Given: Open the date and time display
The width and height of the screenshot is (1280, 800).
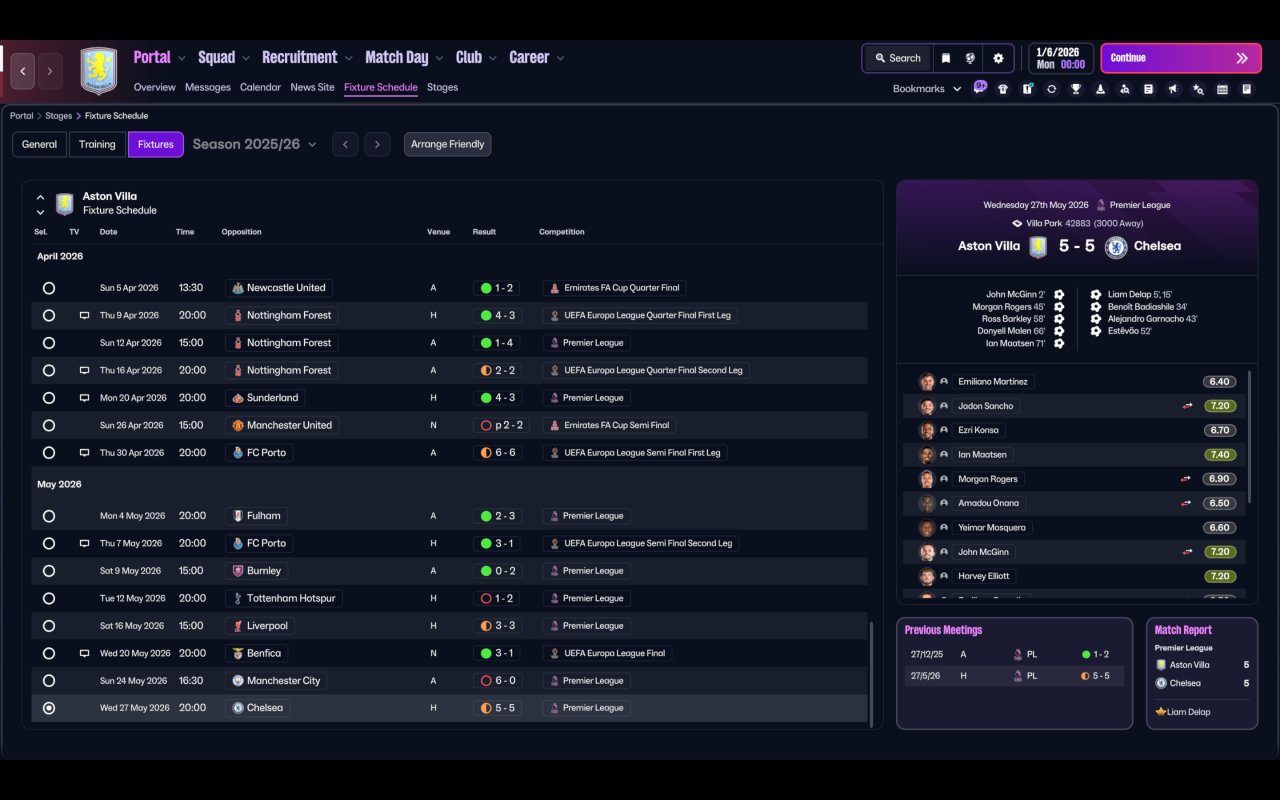Looking at the screenshot, I should point(1061,58).
